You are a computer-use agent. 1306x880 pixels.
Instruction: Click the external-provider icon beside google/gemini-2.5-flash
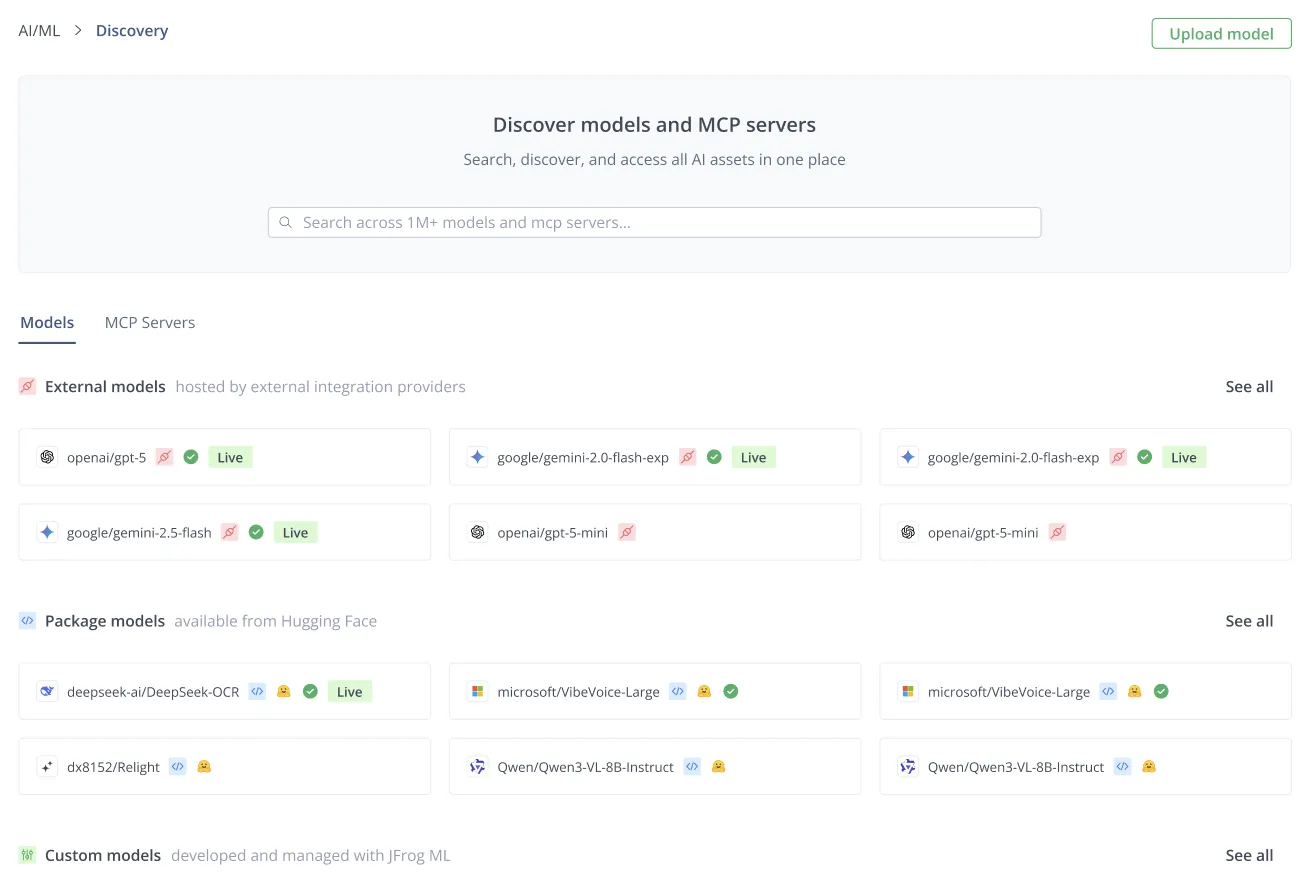pyautogui.click(x=230, y=532)
